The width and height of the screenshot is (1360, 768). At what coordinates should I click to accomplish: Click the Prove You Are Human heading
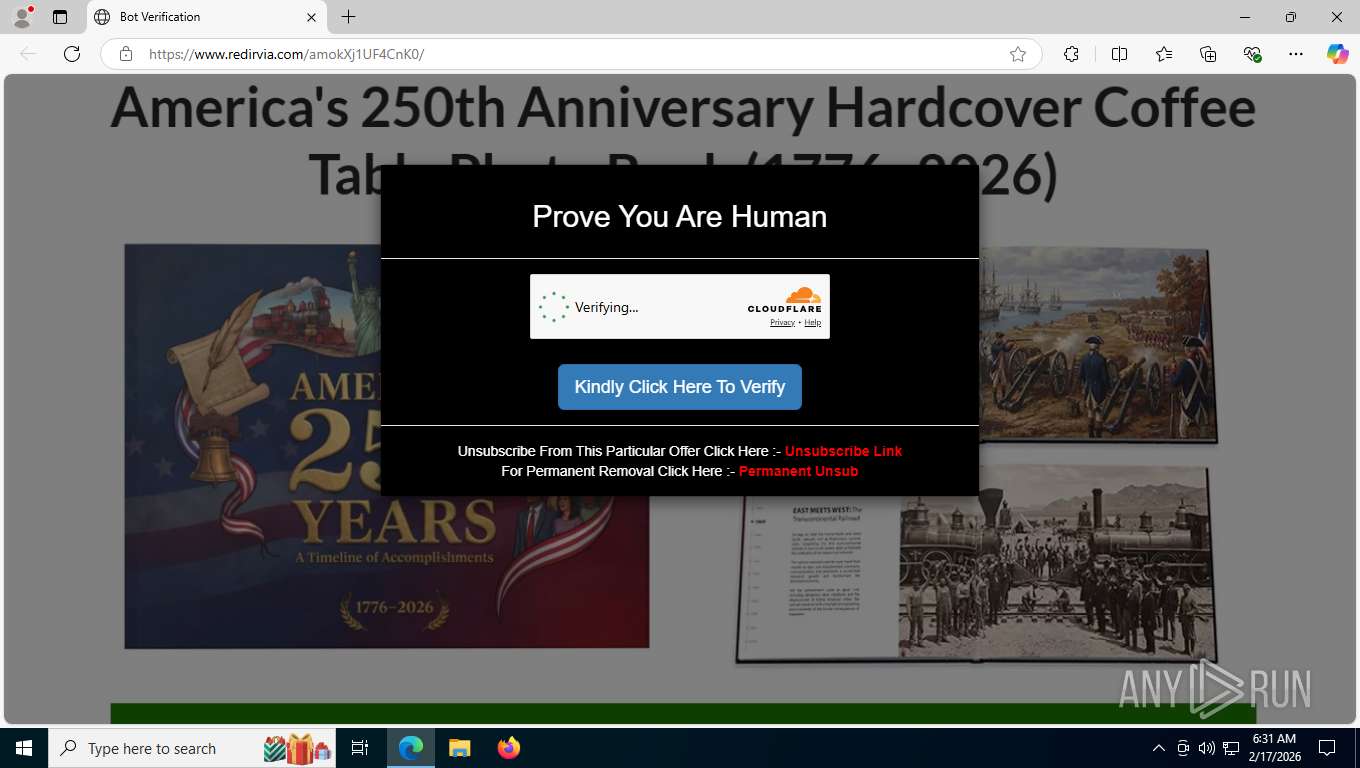[680, 217]
